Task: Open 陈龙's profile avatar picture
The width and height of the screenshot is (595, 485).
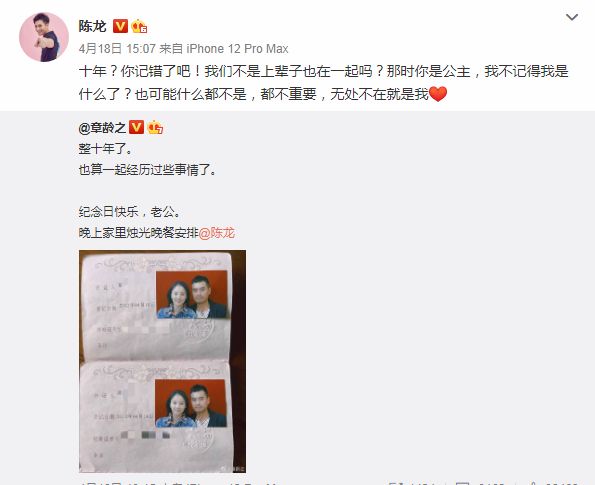Action: 44,37
